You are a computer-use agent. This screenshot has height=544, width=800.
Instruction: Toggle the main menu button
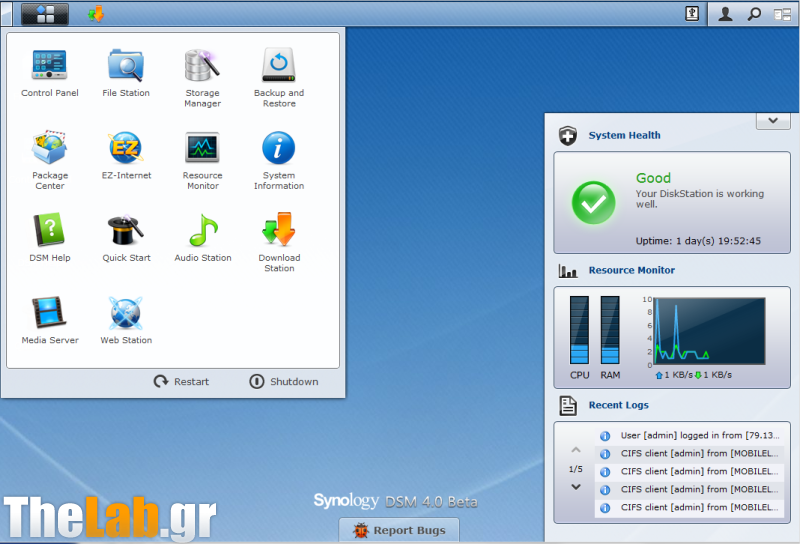click(45, 14)
